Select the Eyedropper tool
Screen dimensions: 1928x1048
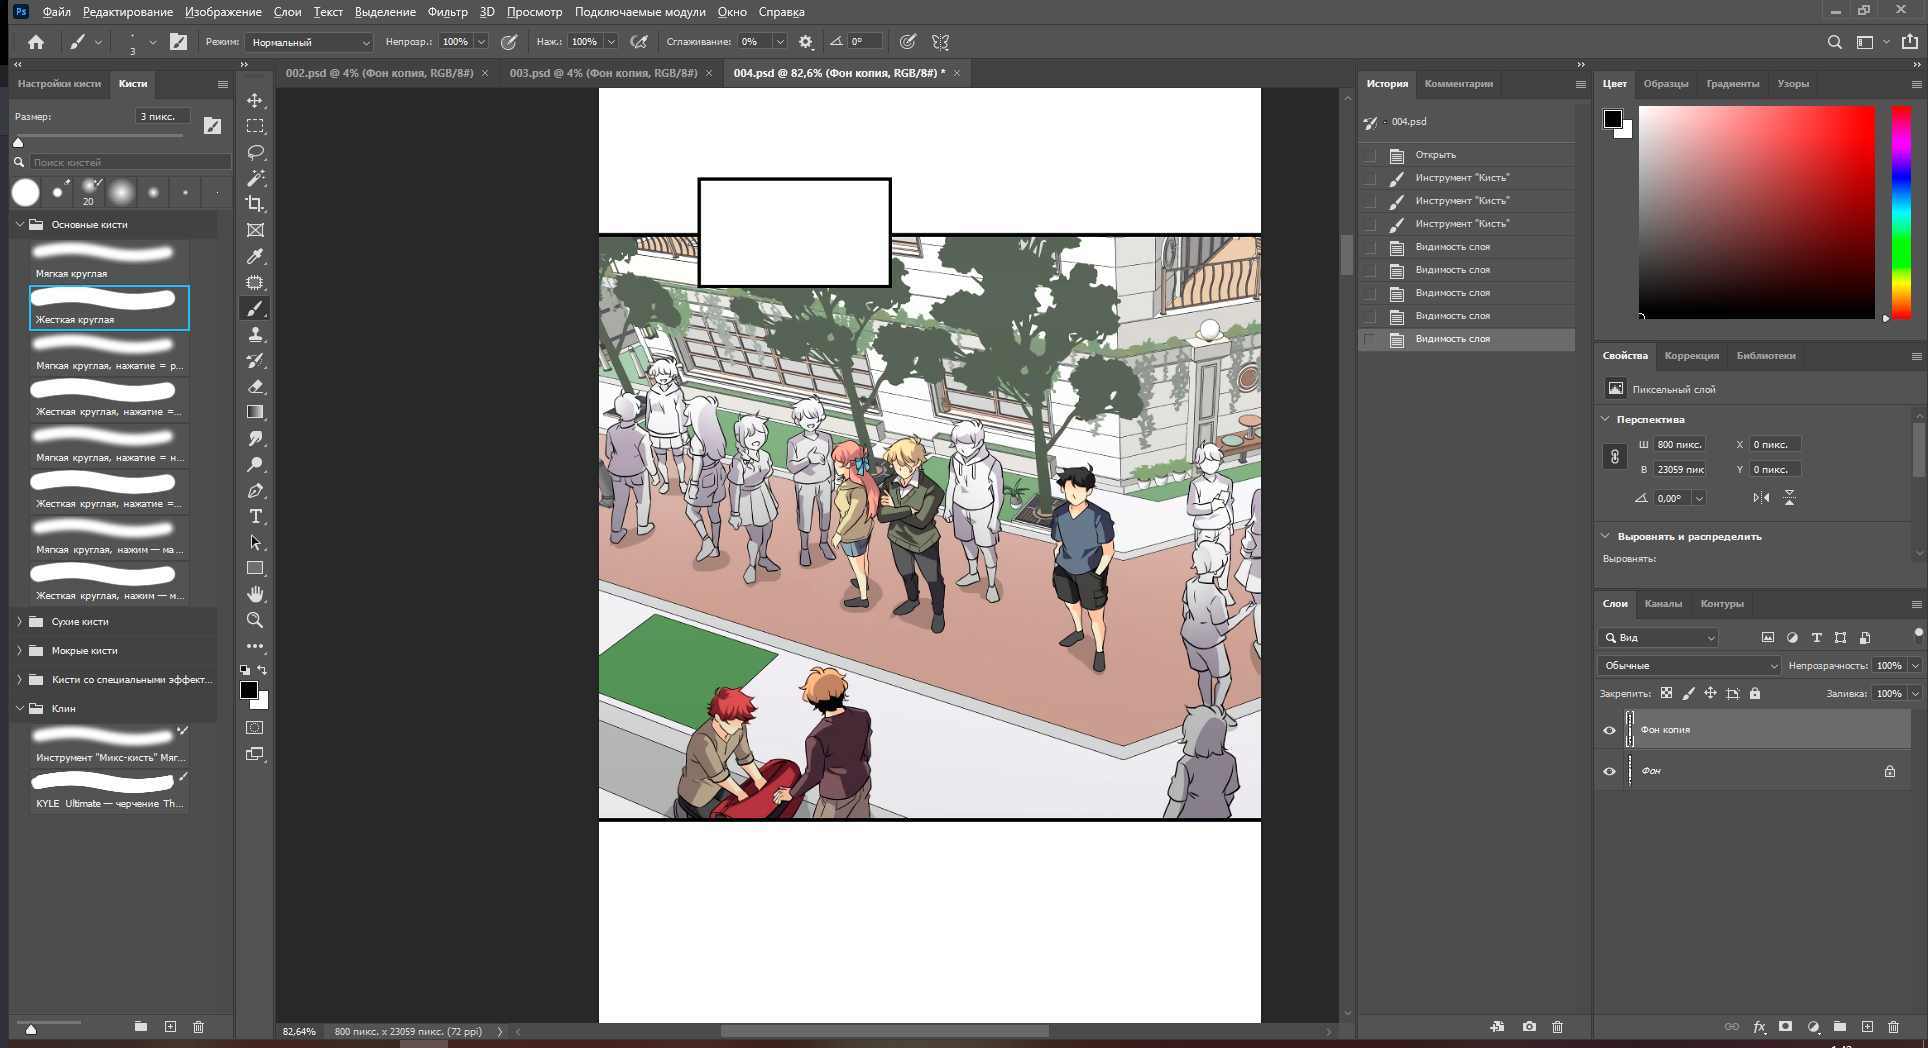[x=255, y=256]
